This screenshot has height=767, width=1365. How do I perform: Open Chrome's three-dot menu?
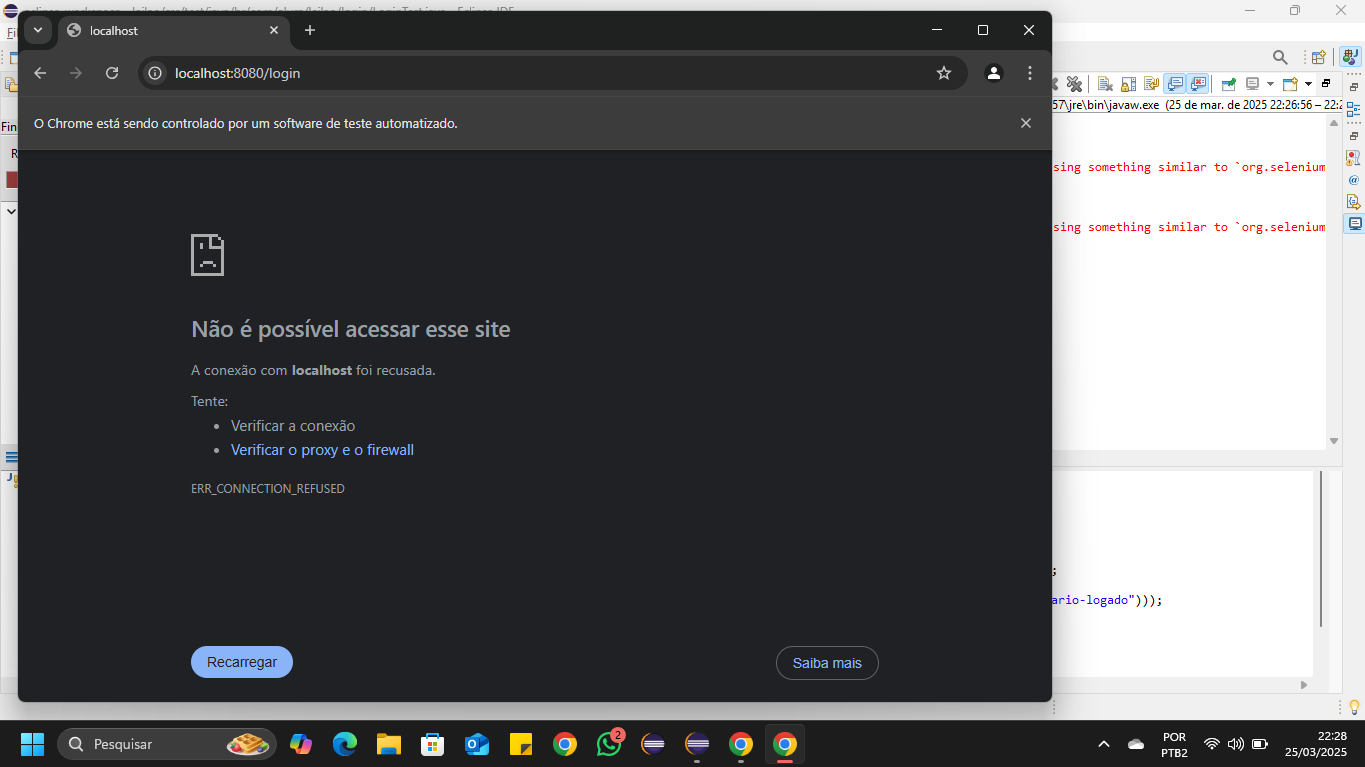1029,72
